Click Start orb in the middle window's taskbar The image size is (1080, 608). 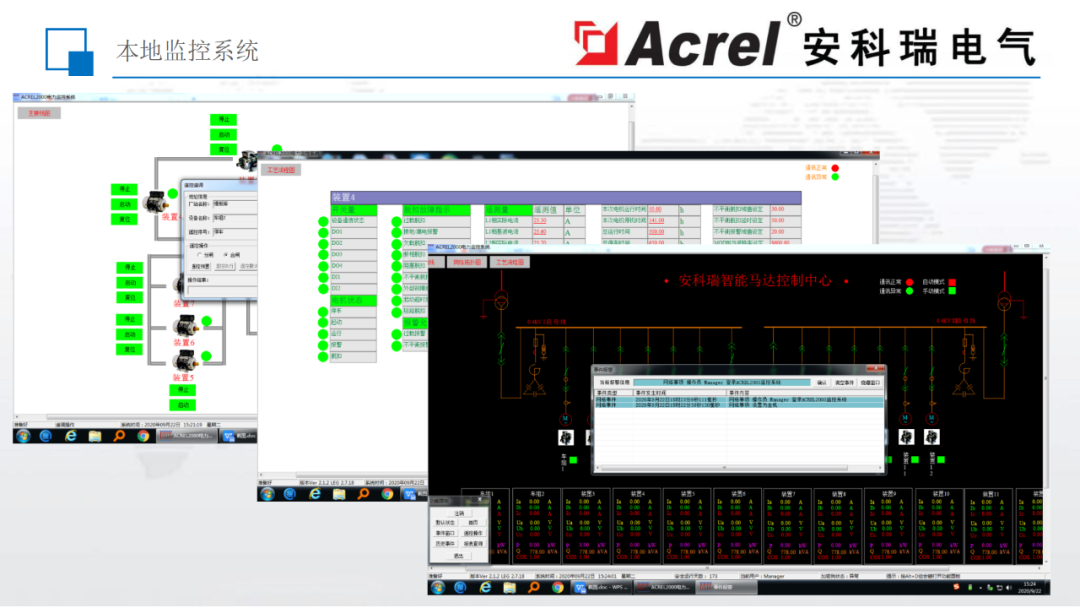(267, 494)
